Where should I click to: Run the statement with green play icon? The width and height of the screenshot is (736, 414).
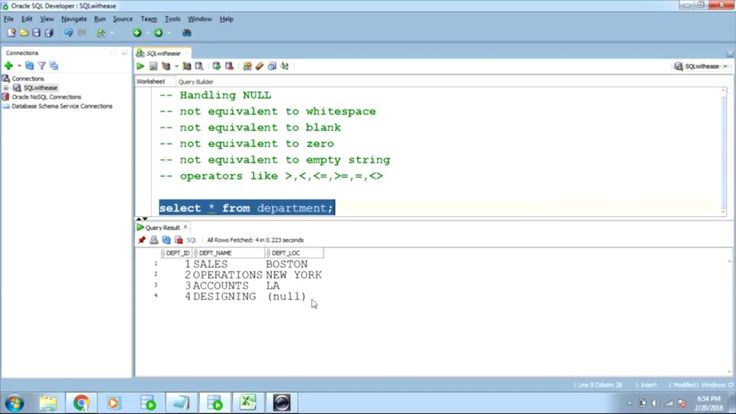[x=140, y=66]
